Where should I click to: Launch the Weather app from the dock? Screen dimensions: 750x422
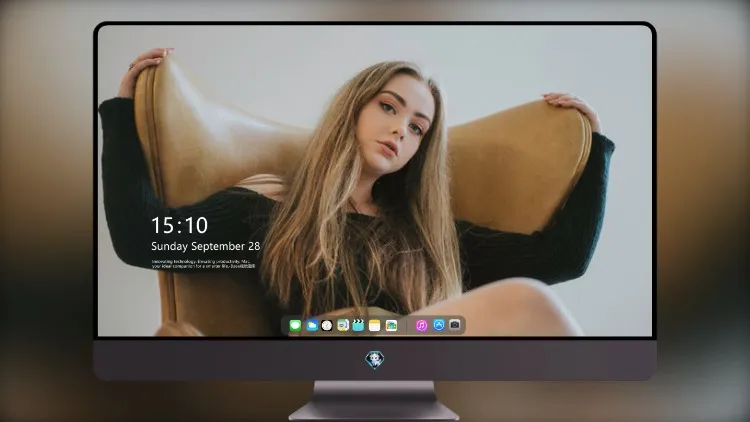[x=311, y=326]
